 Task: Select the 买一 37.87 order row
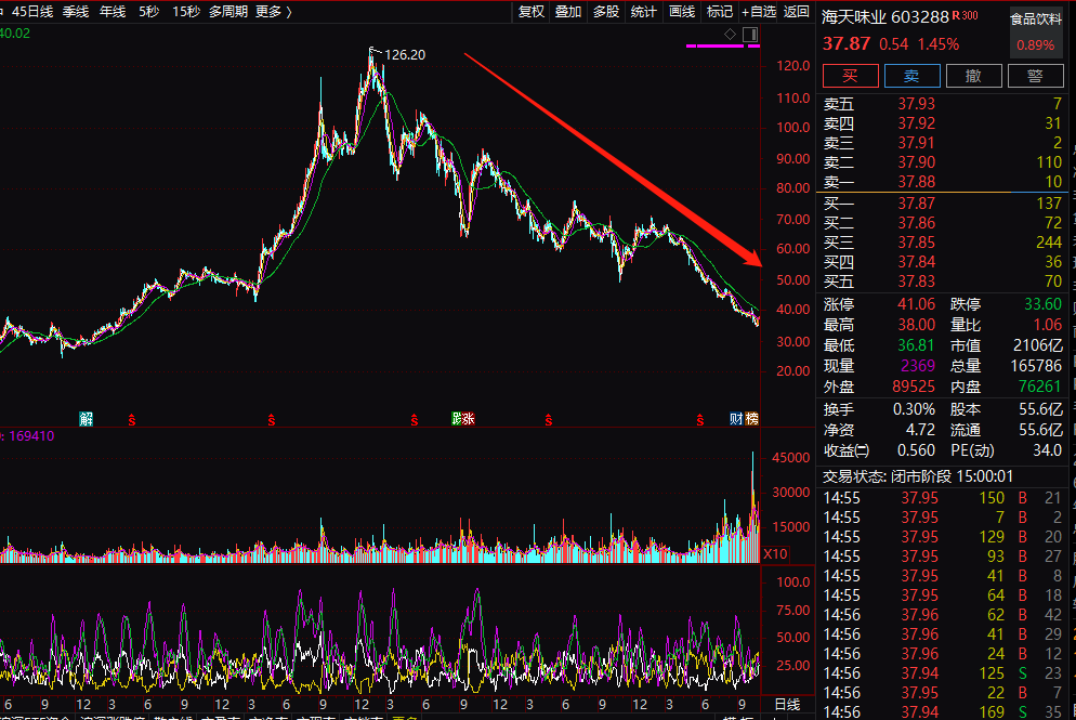tap(942, 203)
